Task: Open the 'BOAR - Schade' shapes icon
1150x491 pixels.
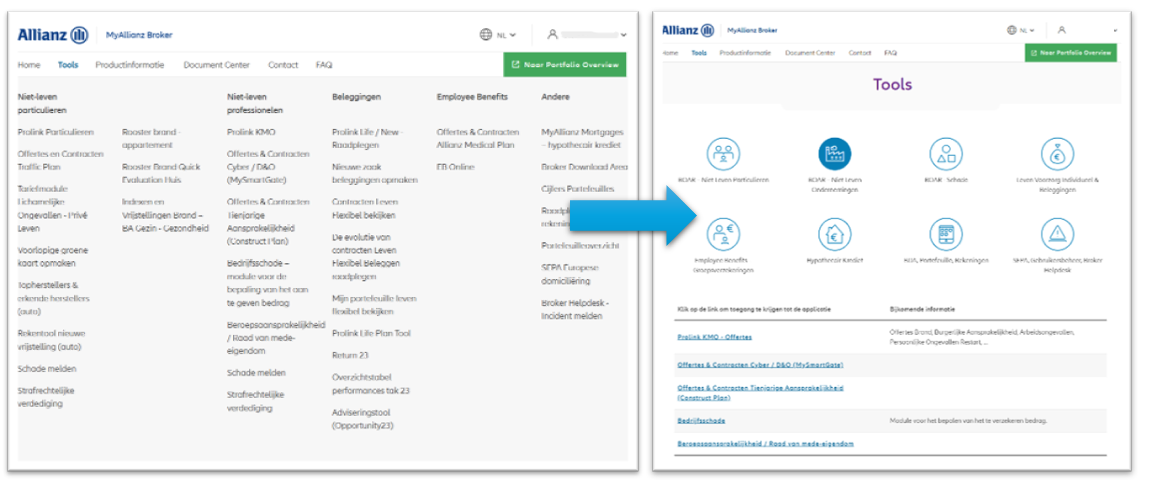Action: pos(946,154)
